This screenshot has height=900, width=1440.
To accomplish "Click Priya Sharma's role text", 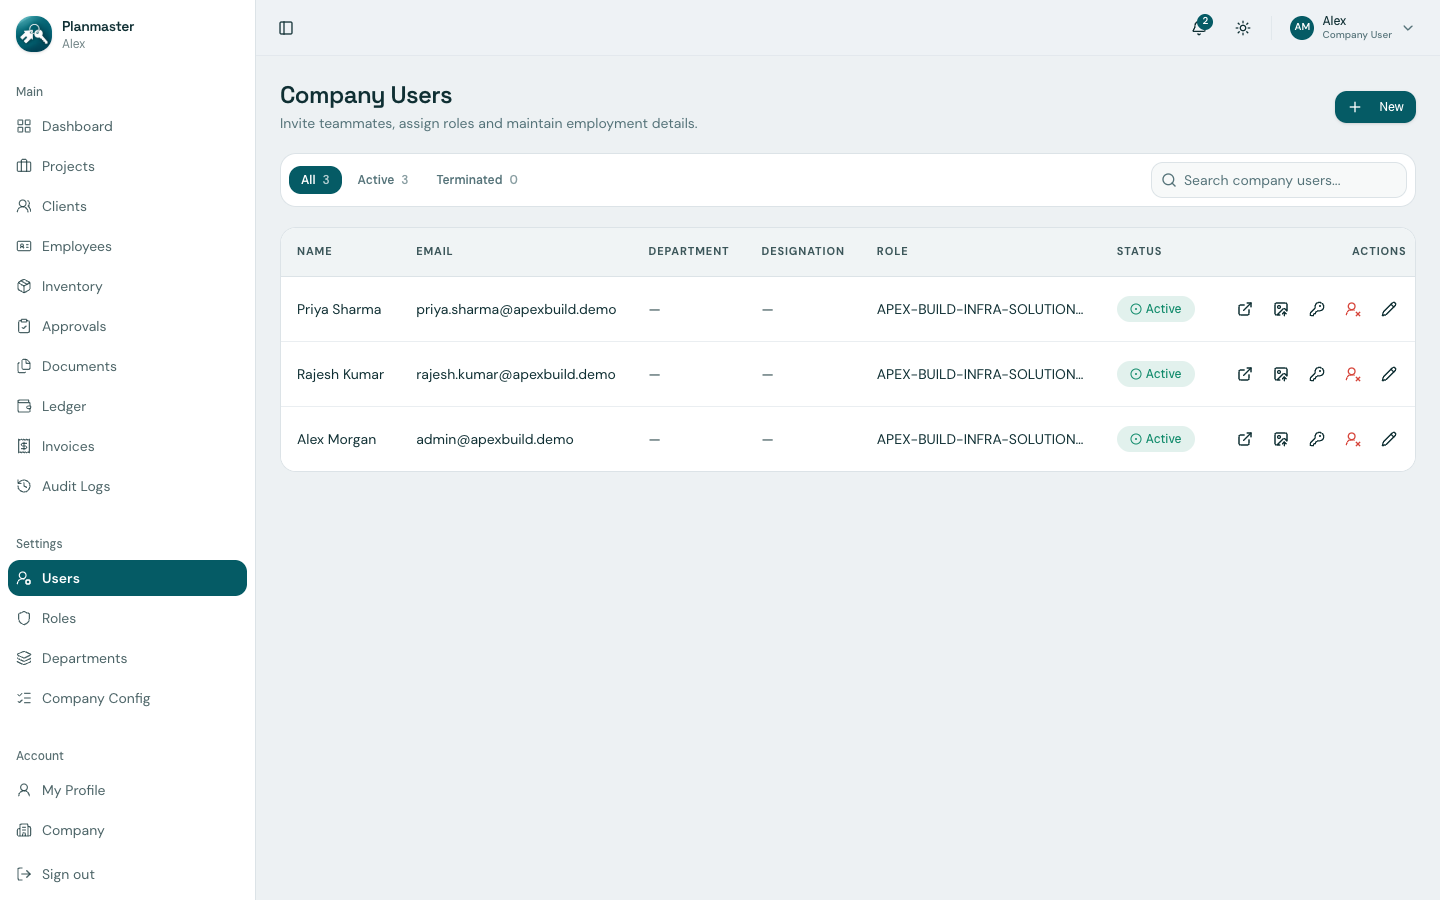I will (x=980, y=309).
